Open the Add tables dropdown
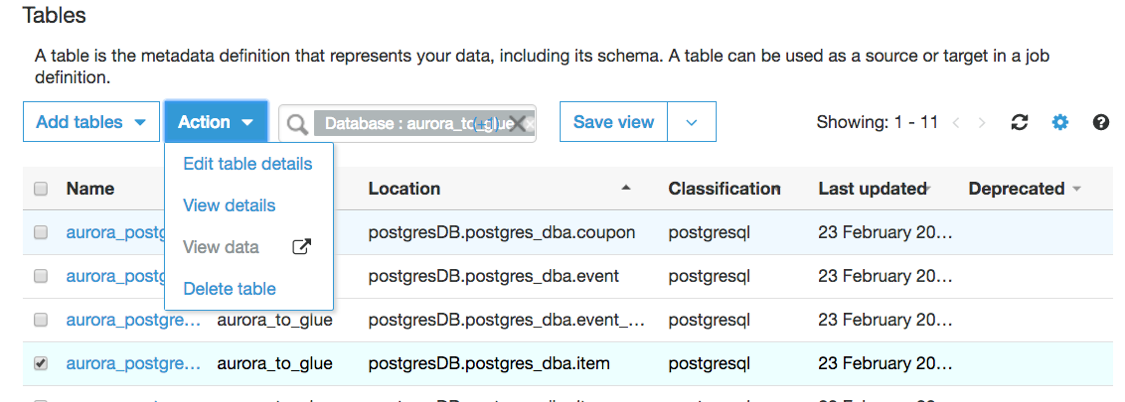This screenshot has width=1125, height=402. pos(91,122)
